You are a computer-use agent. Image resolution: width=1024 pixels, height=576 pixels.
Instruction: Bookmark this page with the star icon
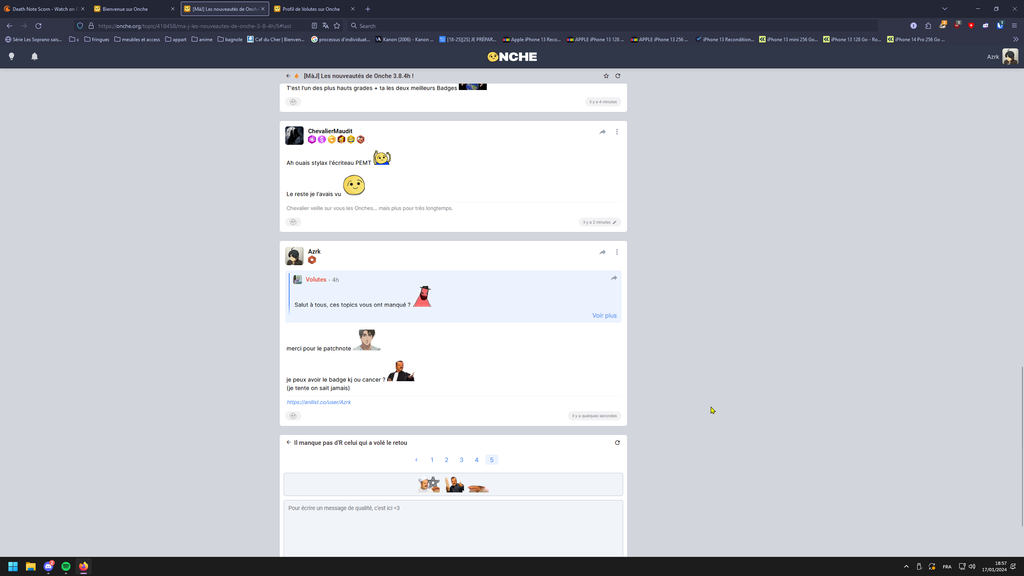click(337, 25)
